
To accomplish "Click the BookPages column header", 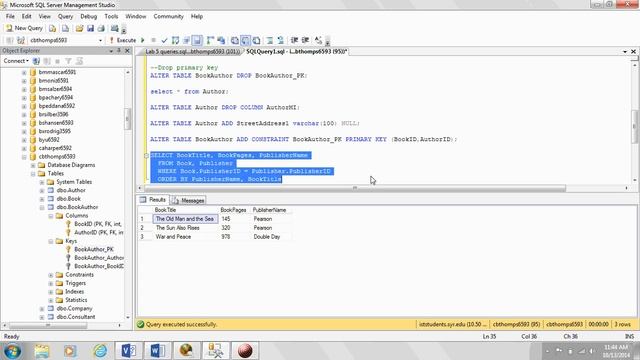I will [233, 210].
